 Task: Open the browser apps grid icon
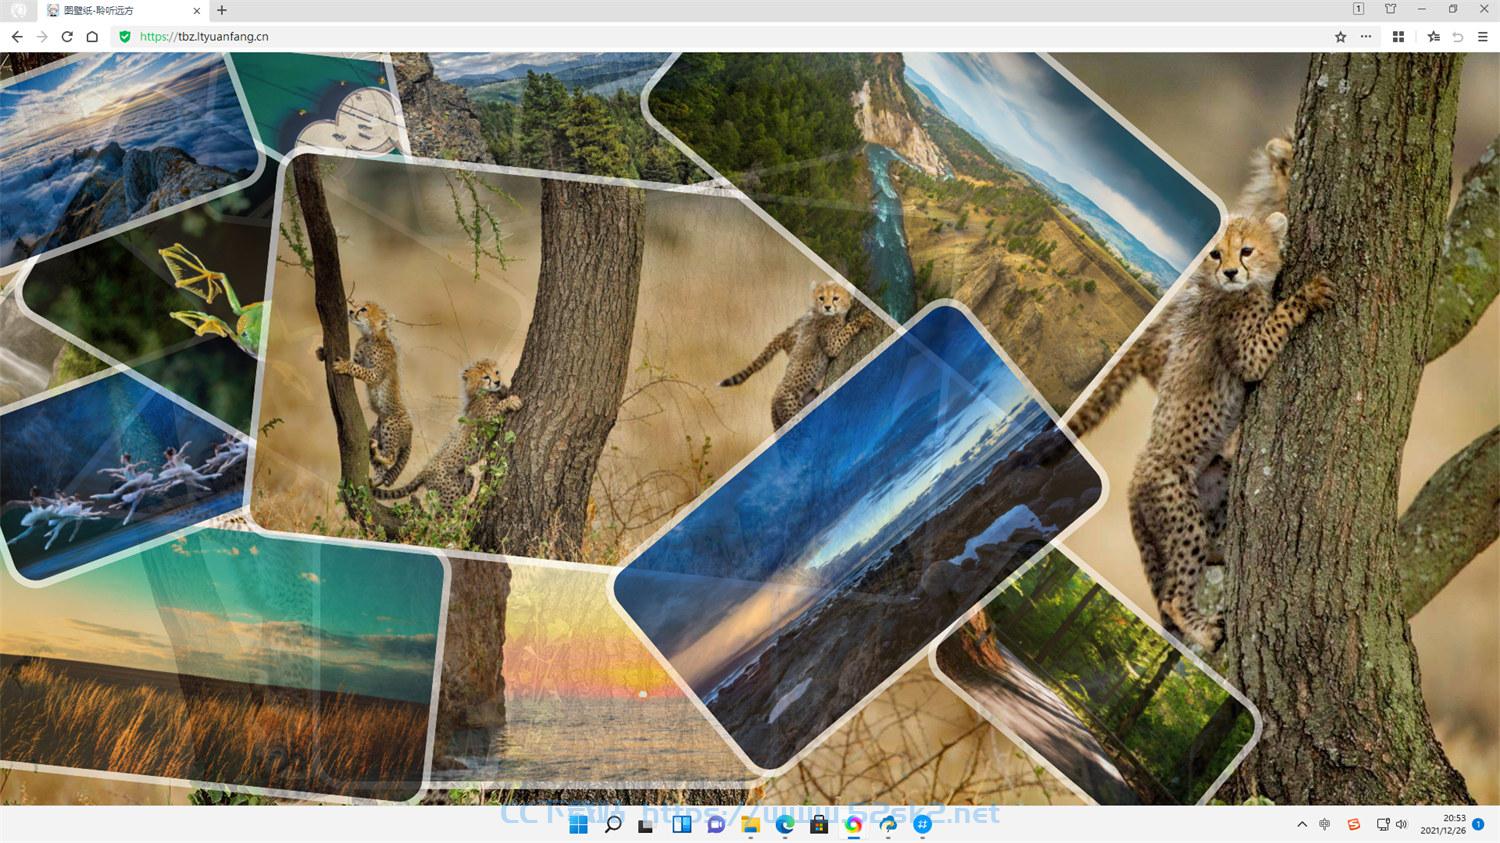click(x=1398, y=36)
